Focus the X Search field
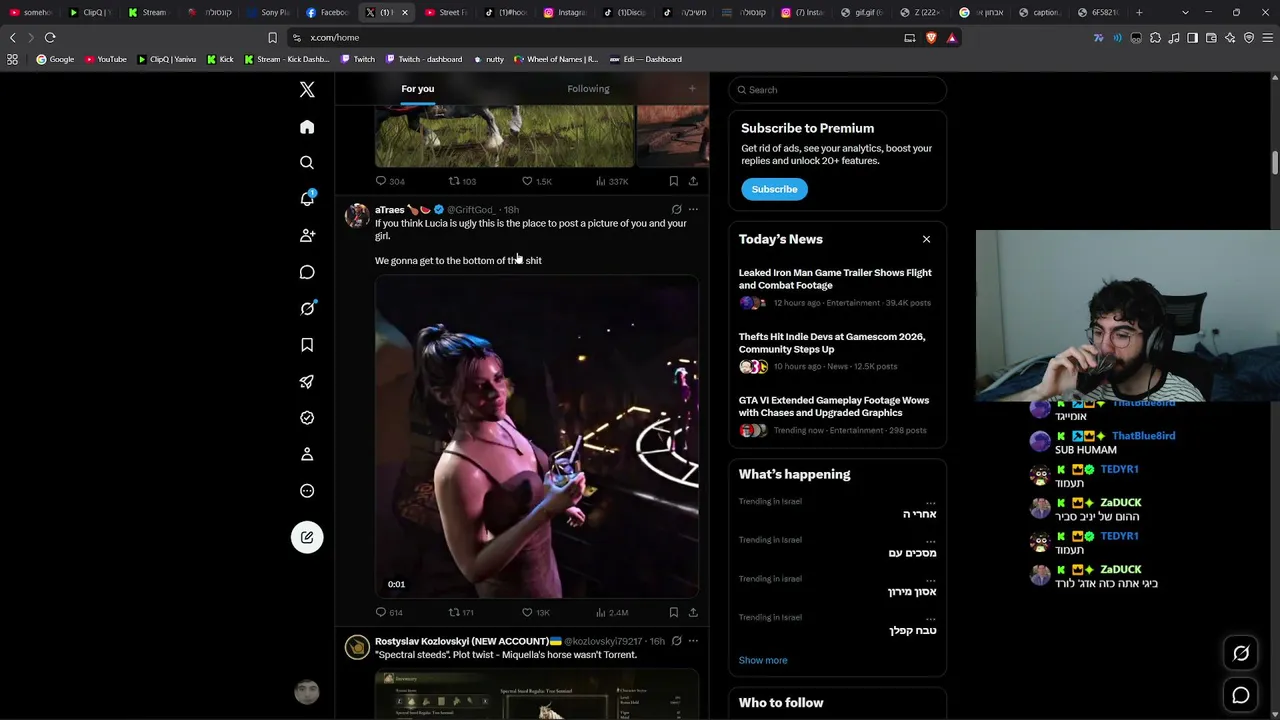The image size is (1280, 720). pyautogui.click(x=838, y=90)
